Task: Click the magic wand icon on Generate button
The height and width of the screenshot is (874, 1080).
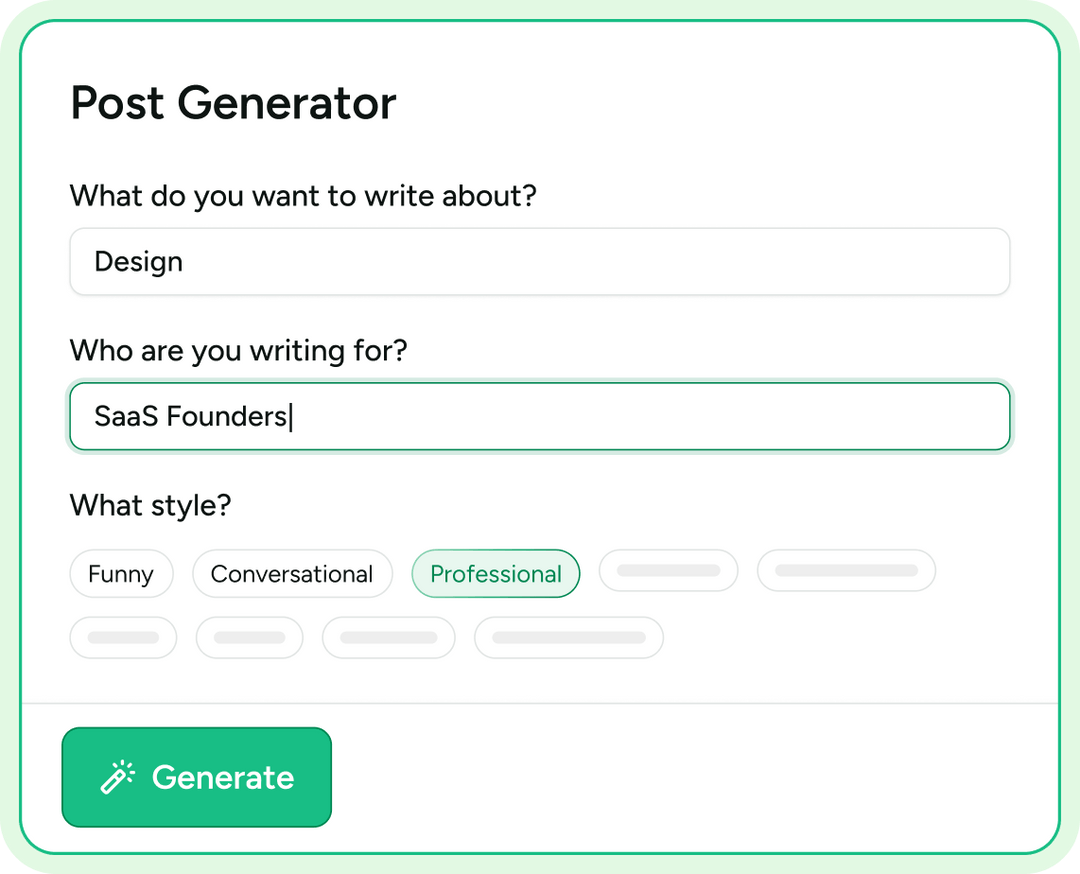Action: (x=118, y=776)
